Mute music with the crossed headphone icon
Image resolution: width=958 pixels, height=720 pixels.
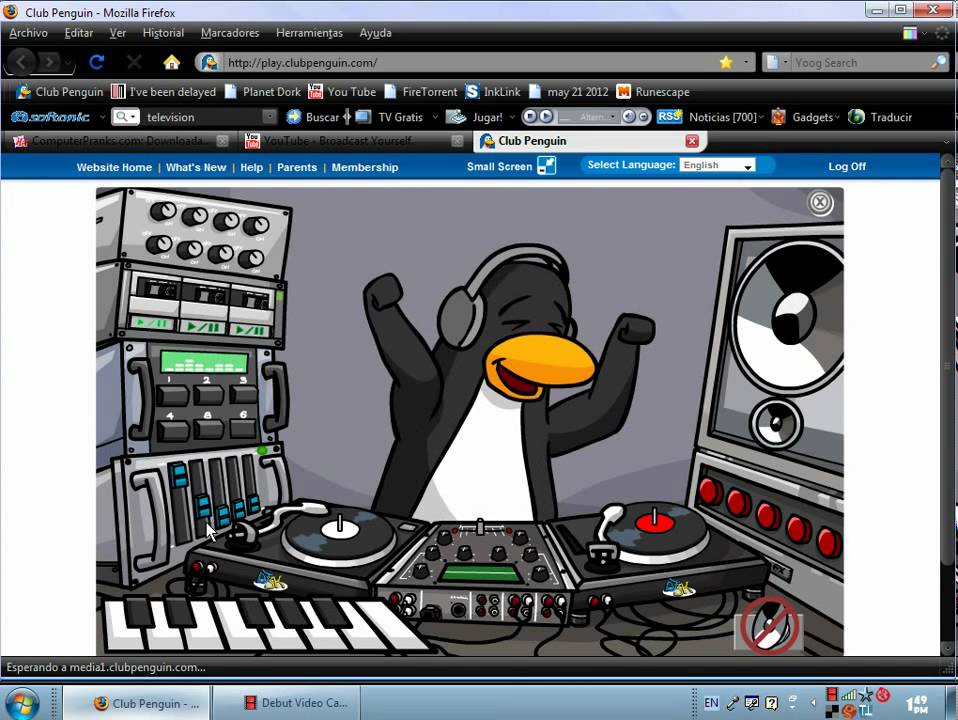[769, 626]
